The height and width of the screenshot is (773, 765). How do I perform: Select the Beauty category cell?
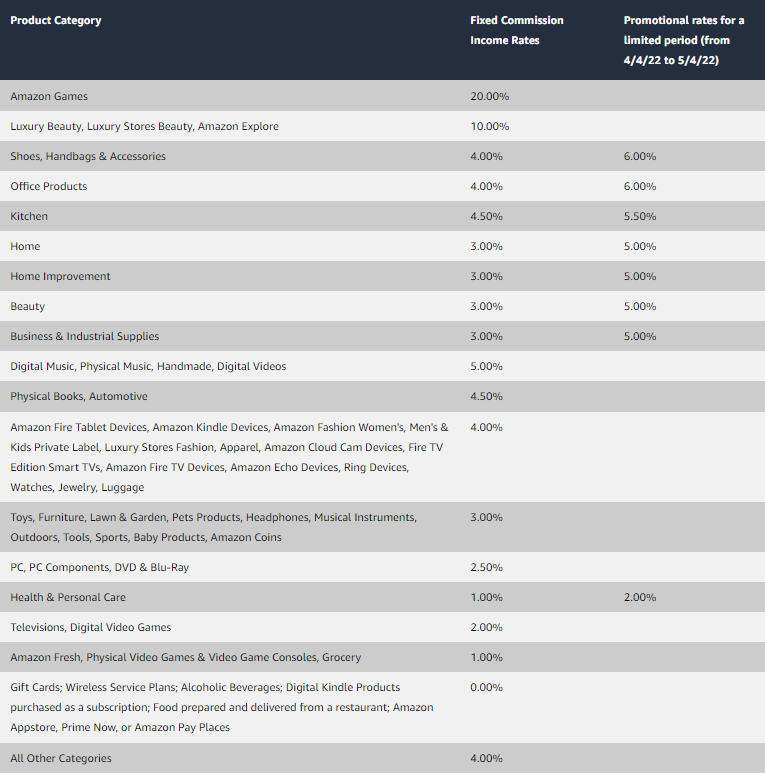pyautogui.click(x=28, y=307)
